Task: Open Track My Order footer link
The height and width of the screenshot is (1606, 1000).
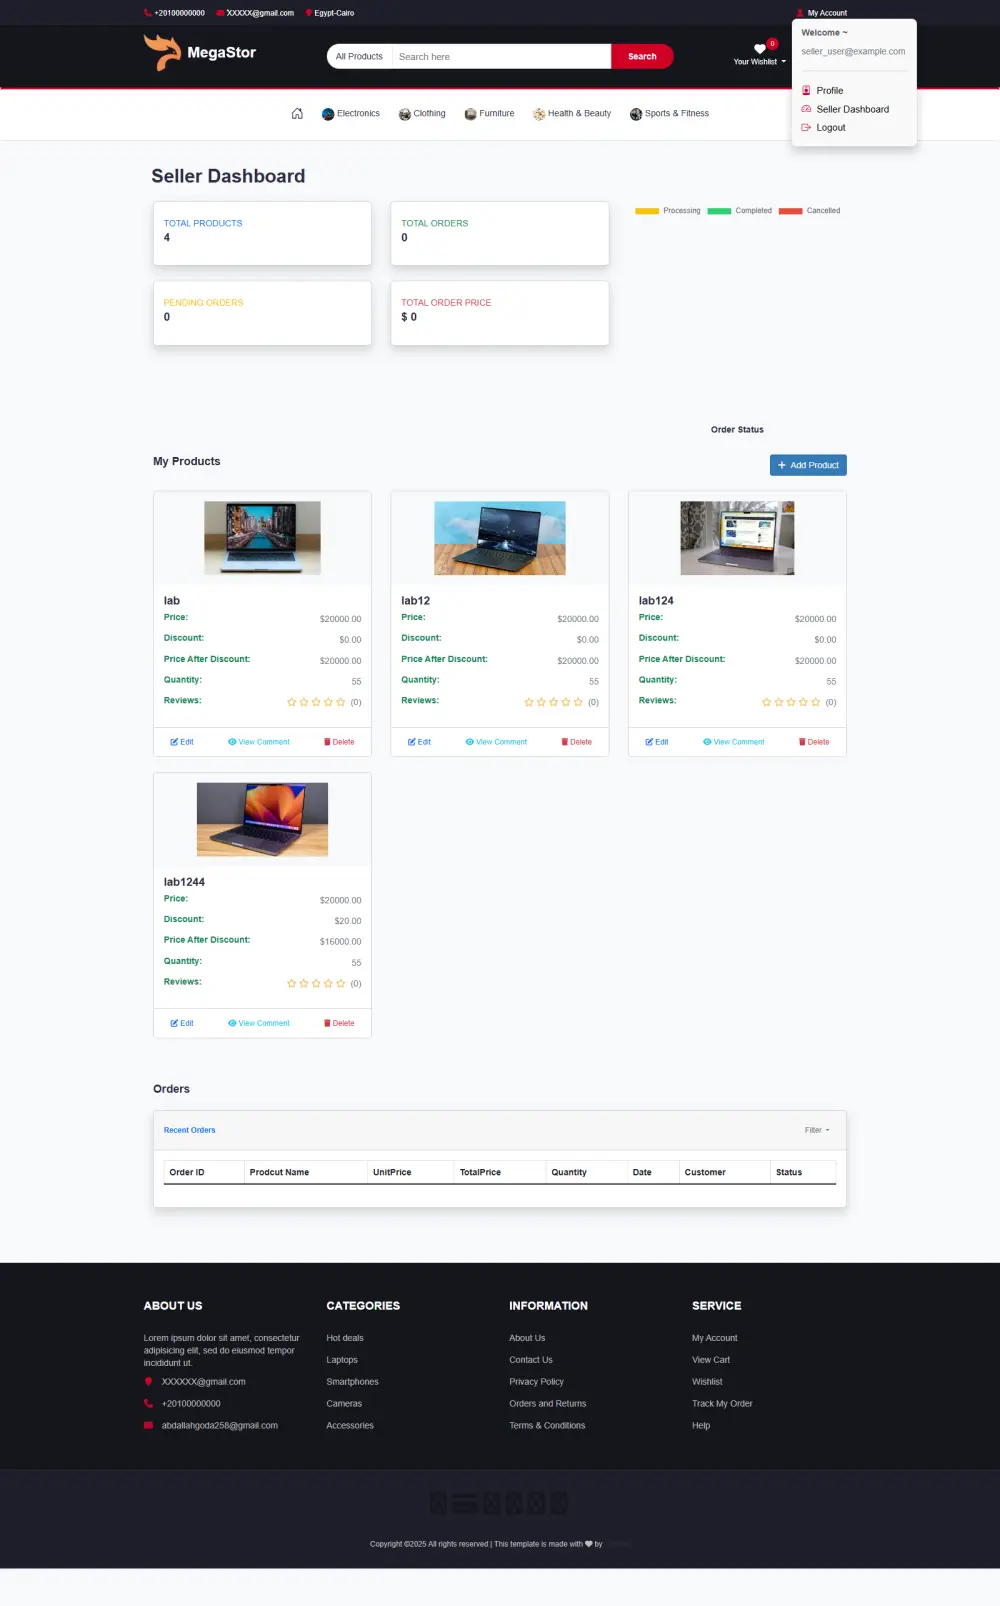Action: pyautogui.click(x=722, y=1404)
